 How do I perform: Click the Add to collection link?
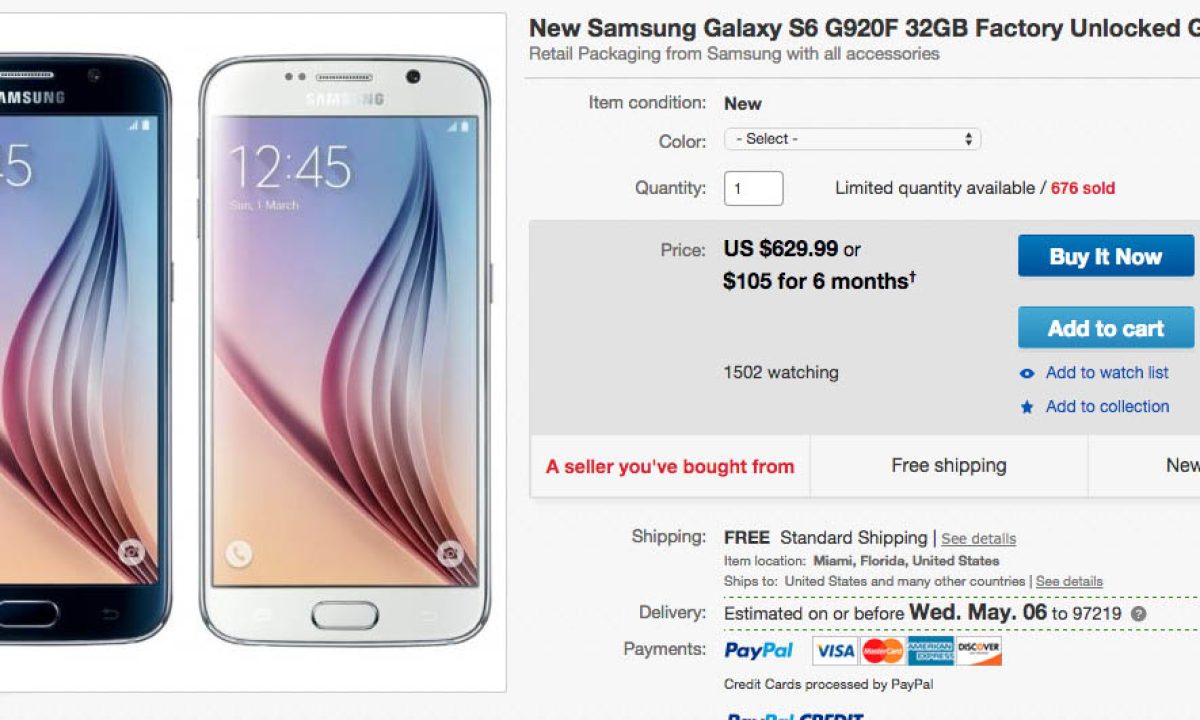tap(1107, 407)
